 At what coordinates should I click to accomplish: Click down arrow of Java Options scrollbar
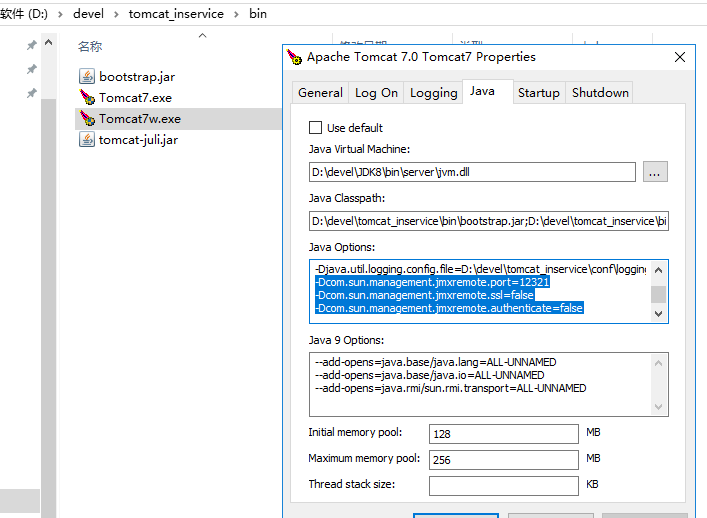point(658,313)
